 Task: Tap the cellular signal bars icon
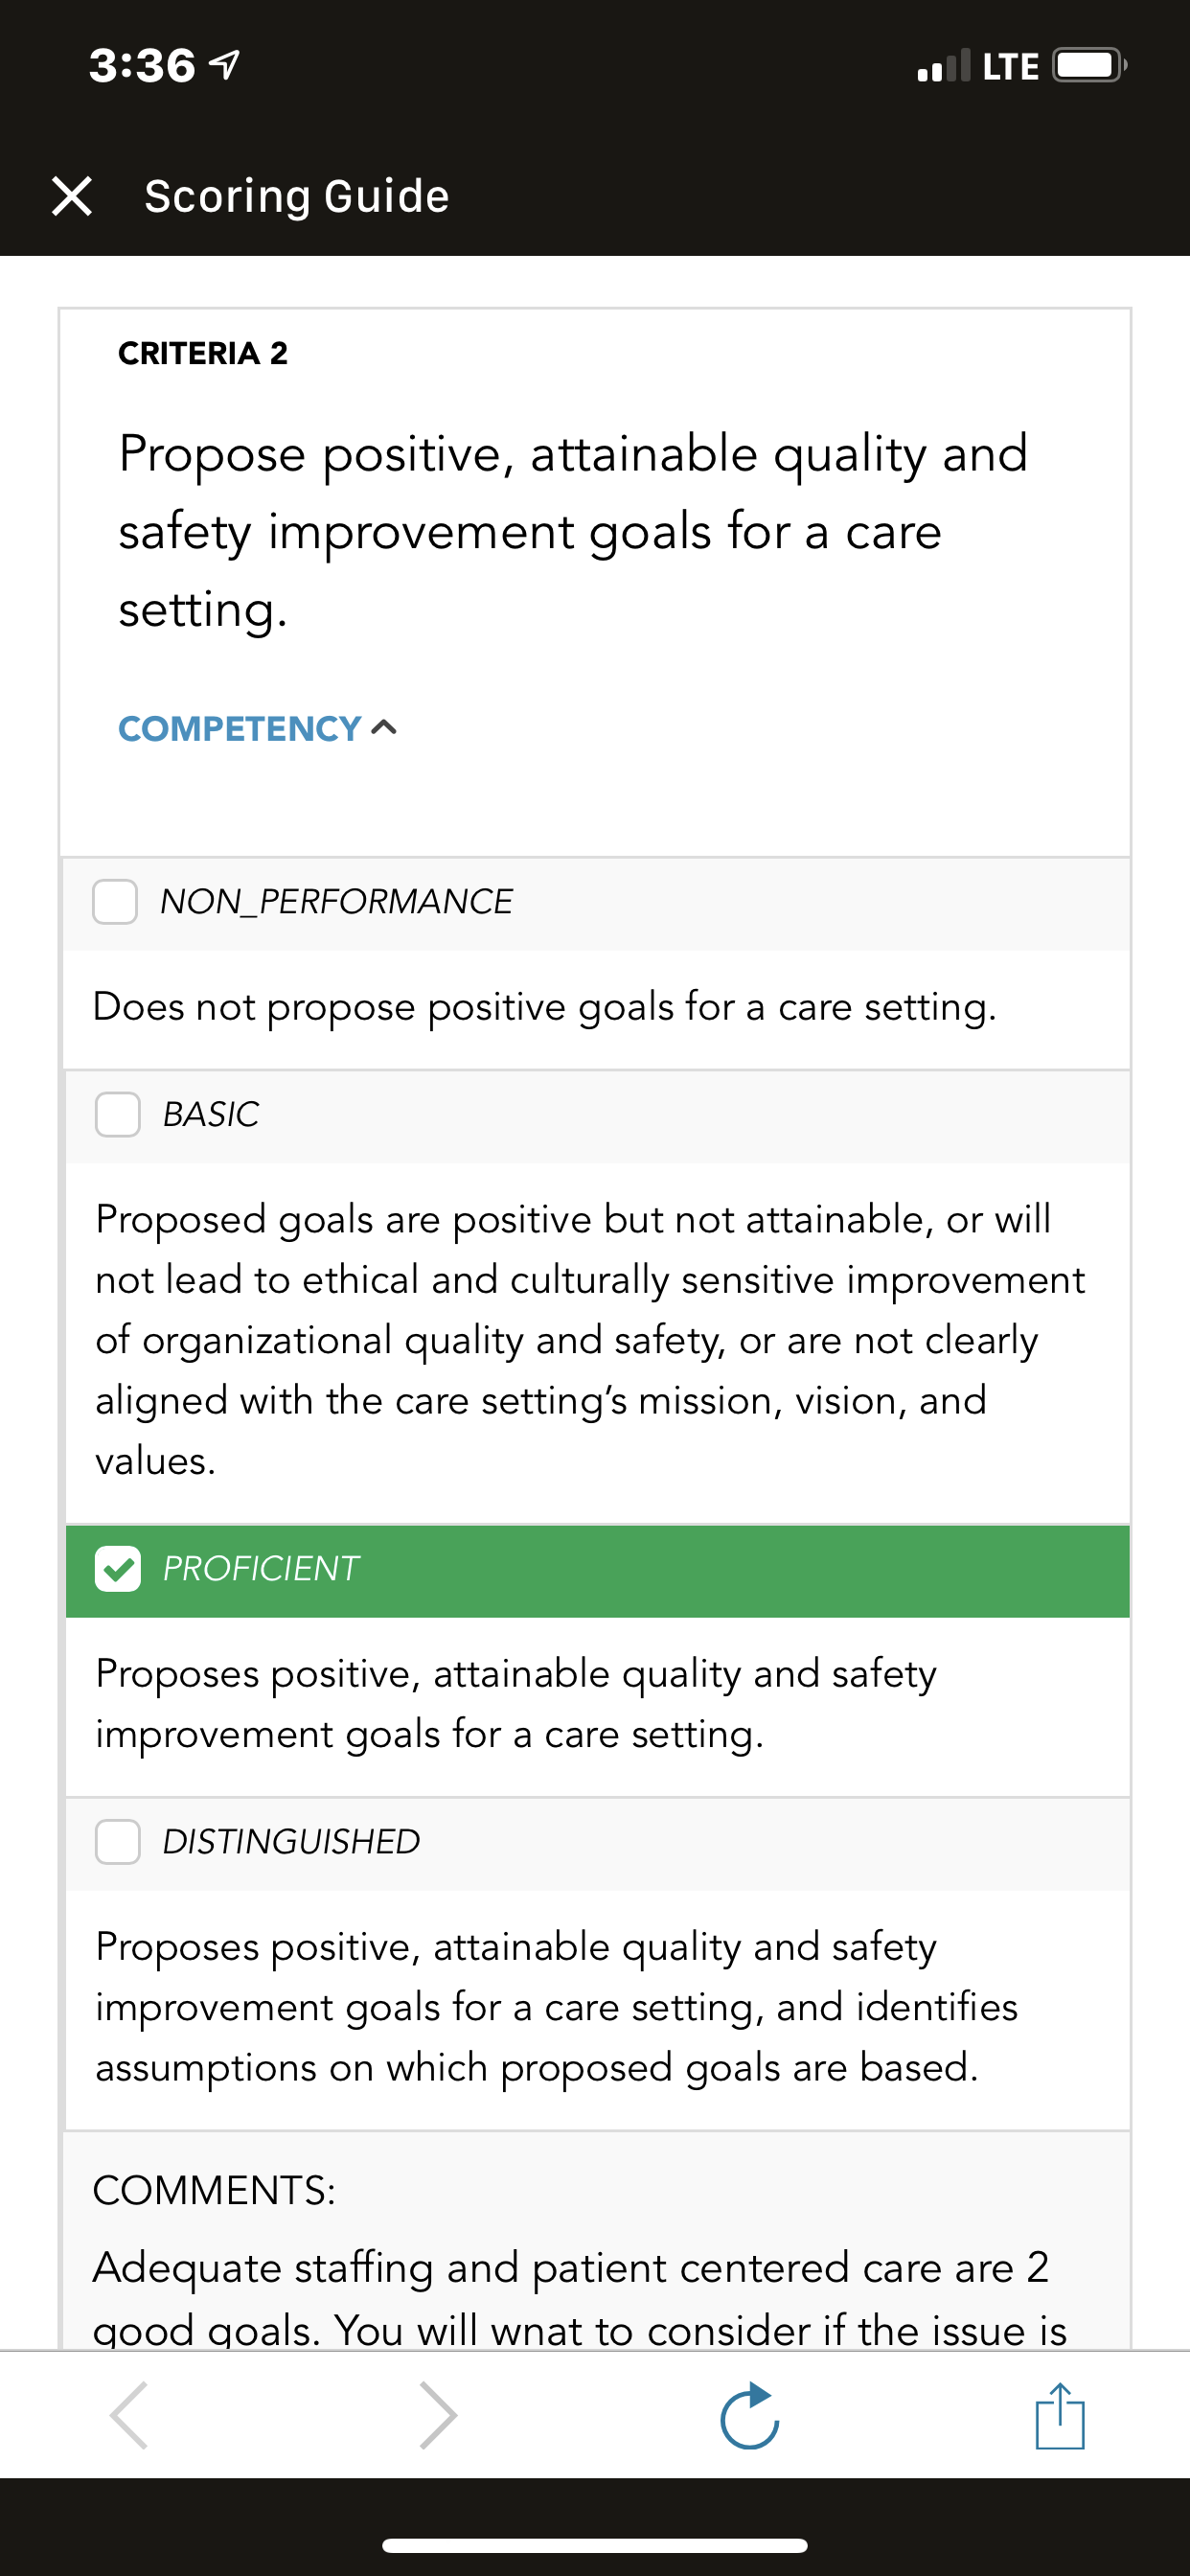pos(944,66)
